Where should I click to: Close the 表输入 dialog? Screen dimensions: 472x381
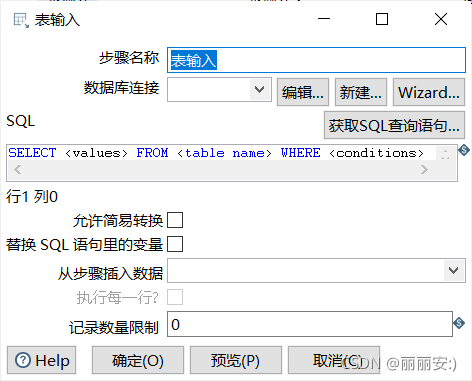point(441,19)
